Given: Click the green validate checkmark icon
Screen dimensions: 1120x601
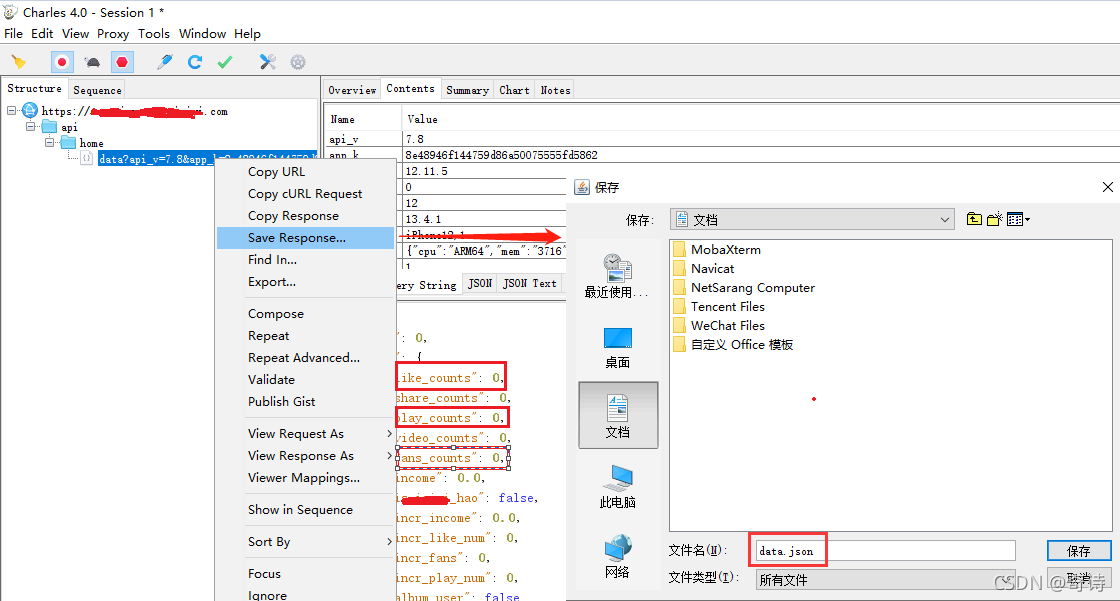Looking at the screenshot, I should coord(225,62).
